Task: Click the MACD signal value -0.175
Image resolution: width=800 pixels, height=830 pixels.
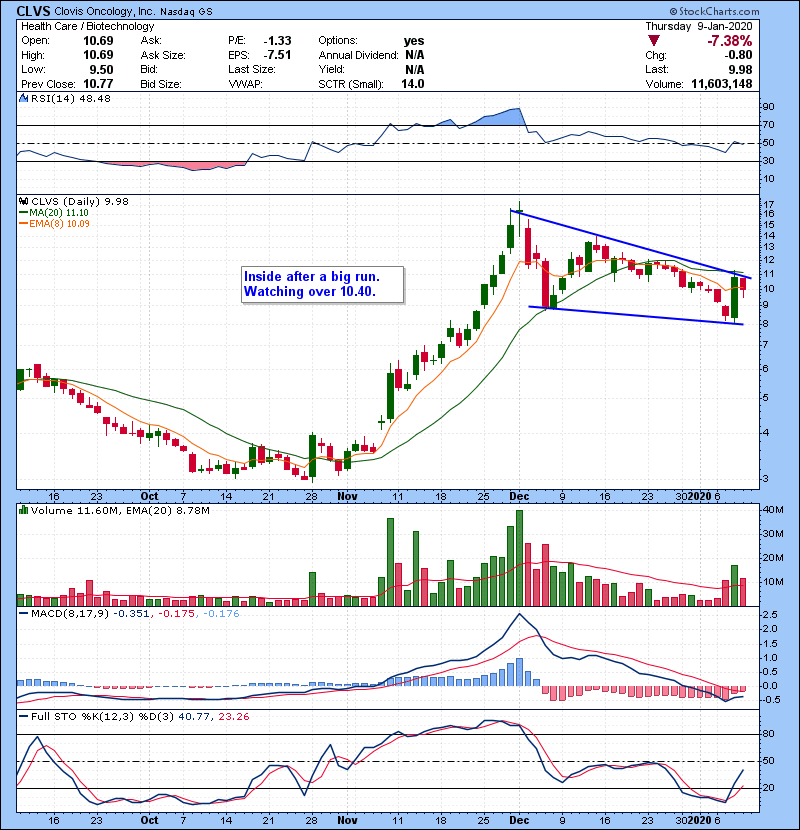Action: [177, 614]
